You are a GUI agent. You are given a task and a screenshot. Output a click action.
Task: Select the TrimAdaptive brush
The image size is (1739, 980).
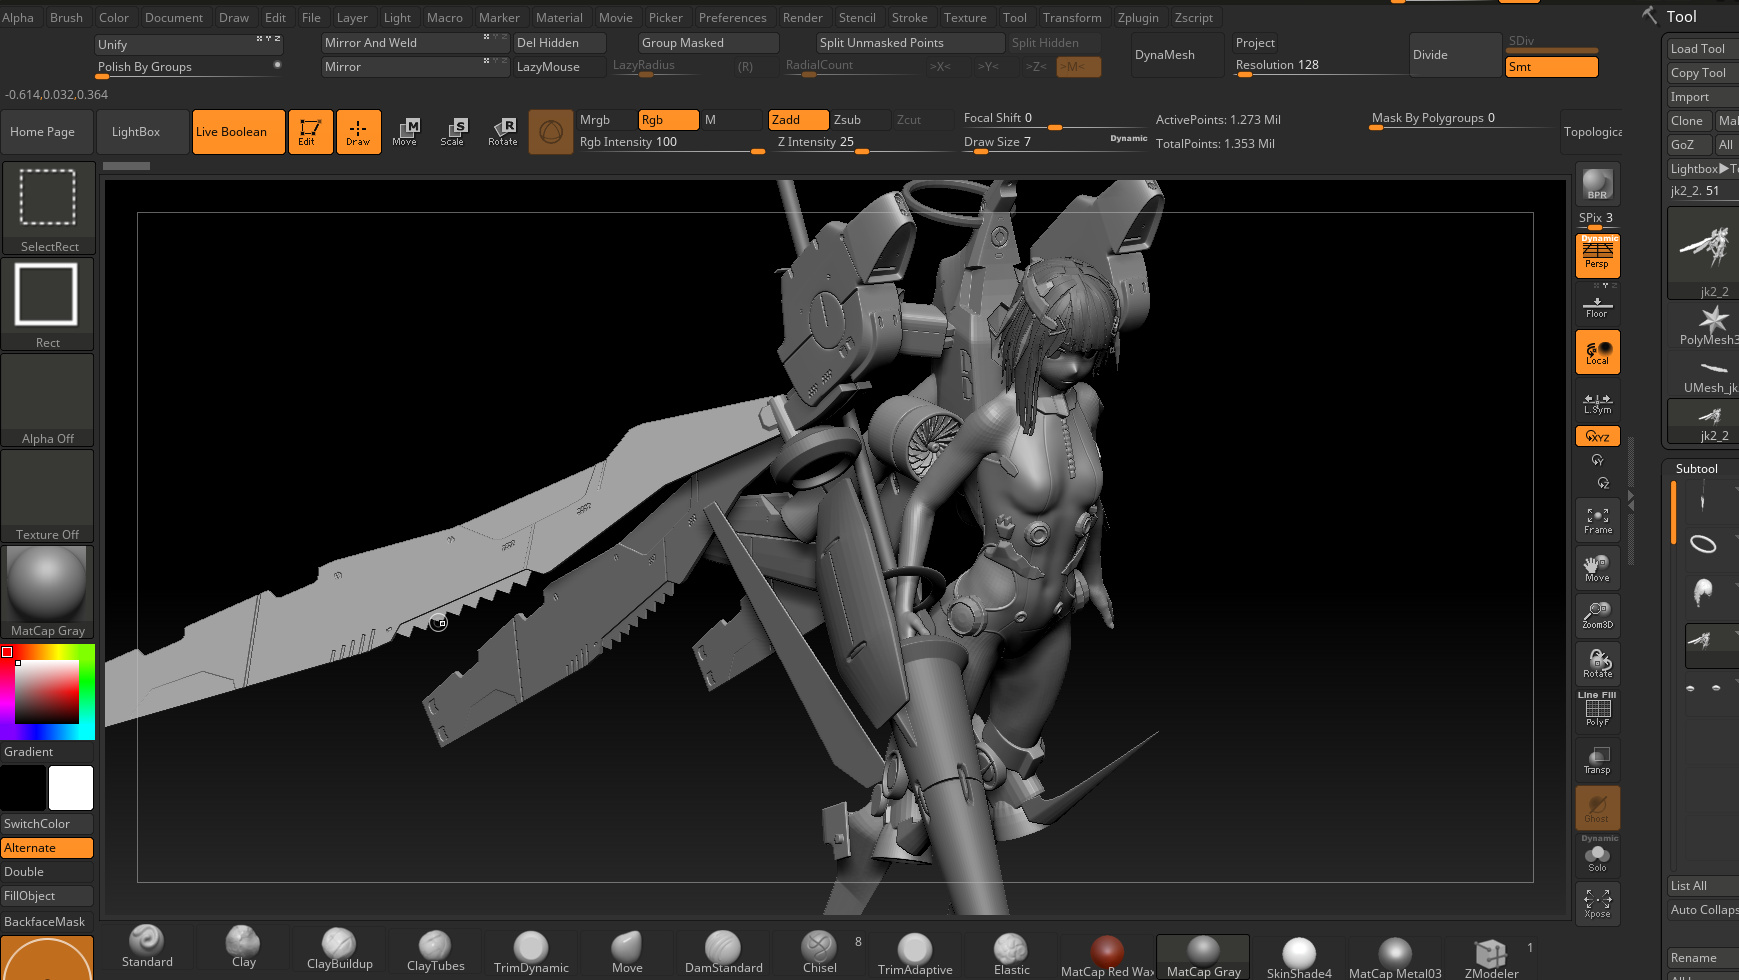click(x=915, y=955)
